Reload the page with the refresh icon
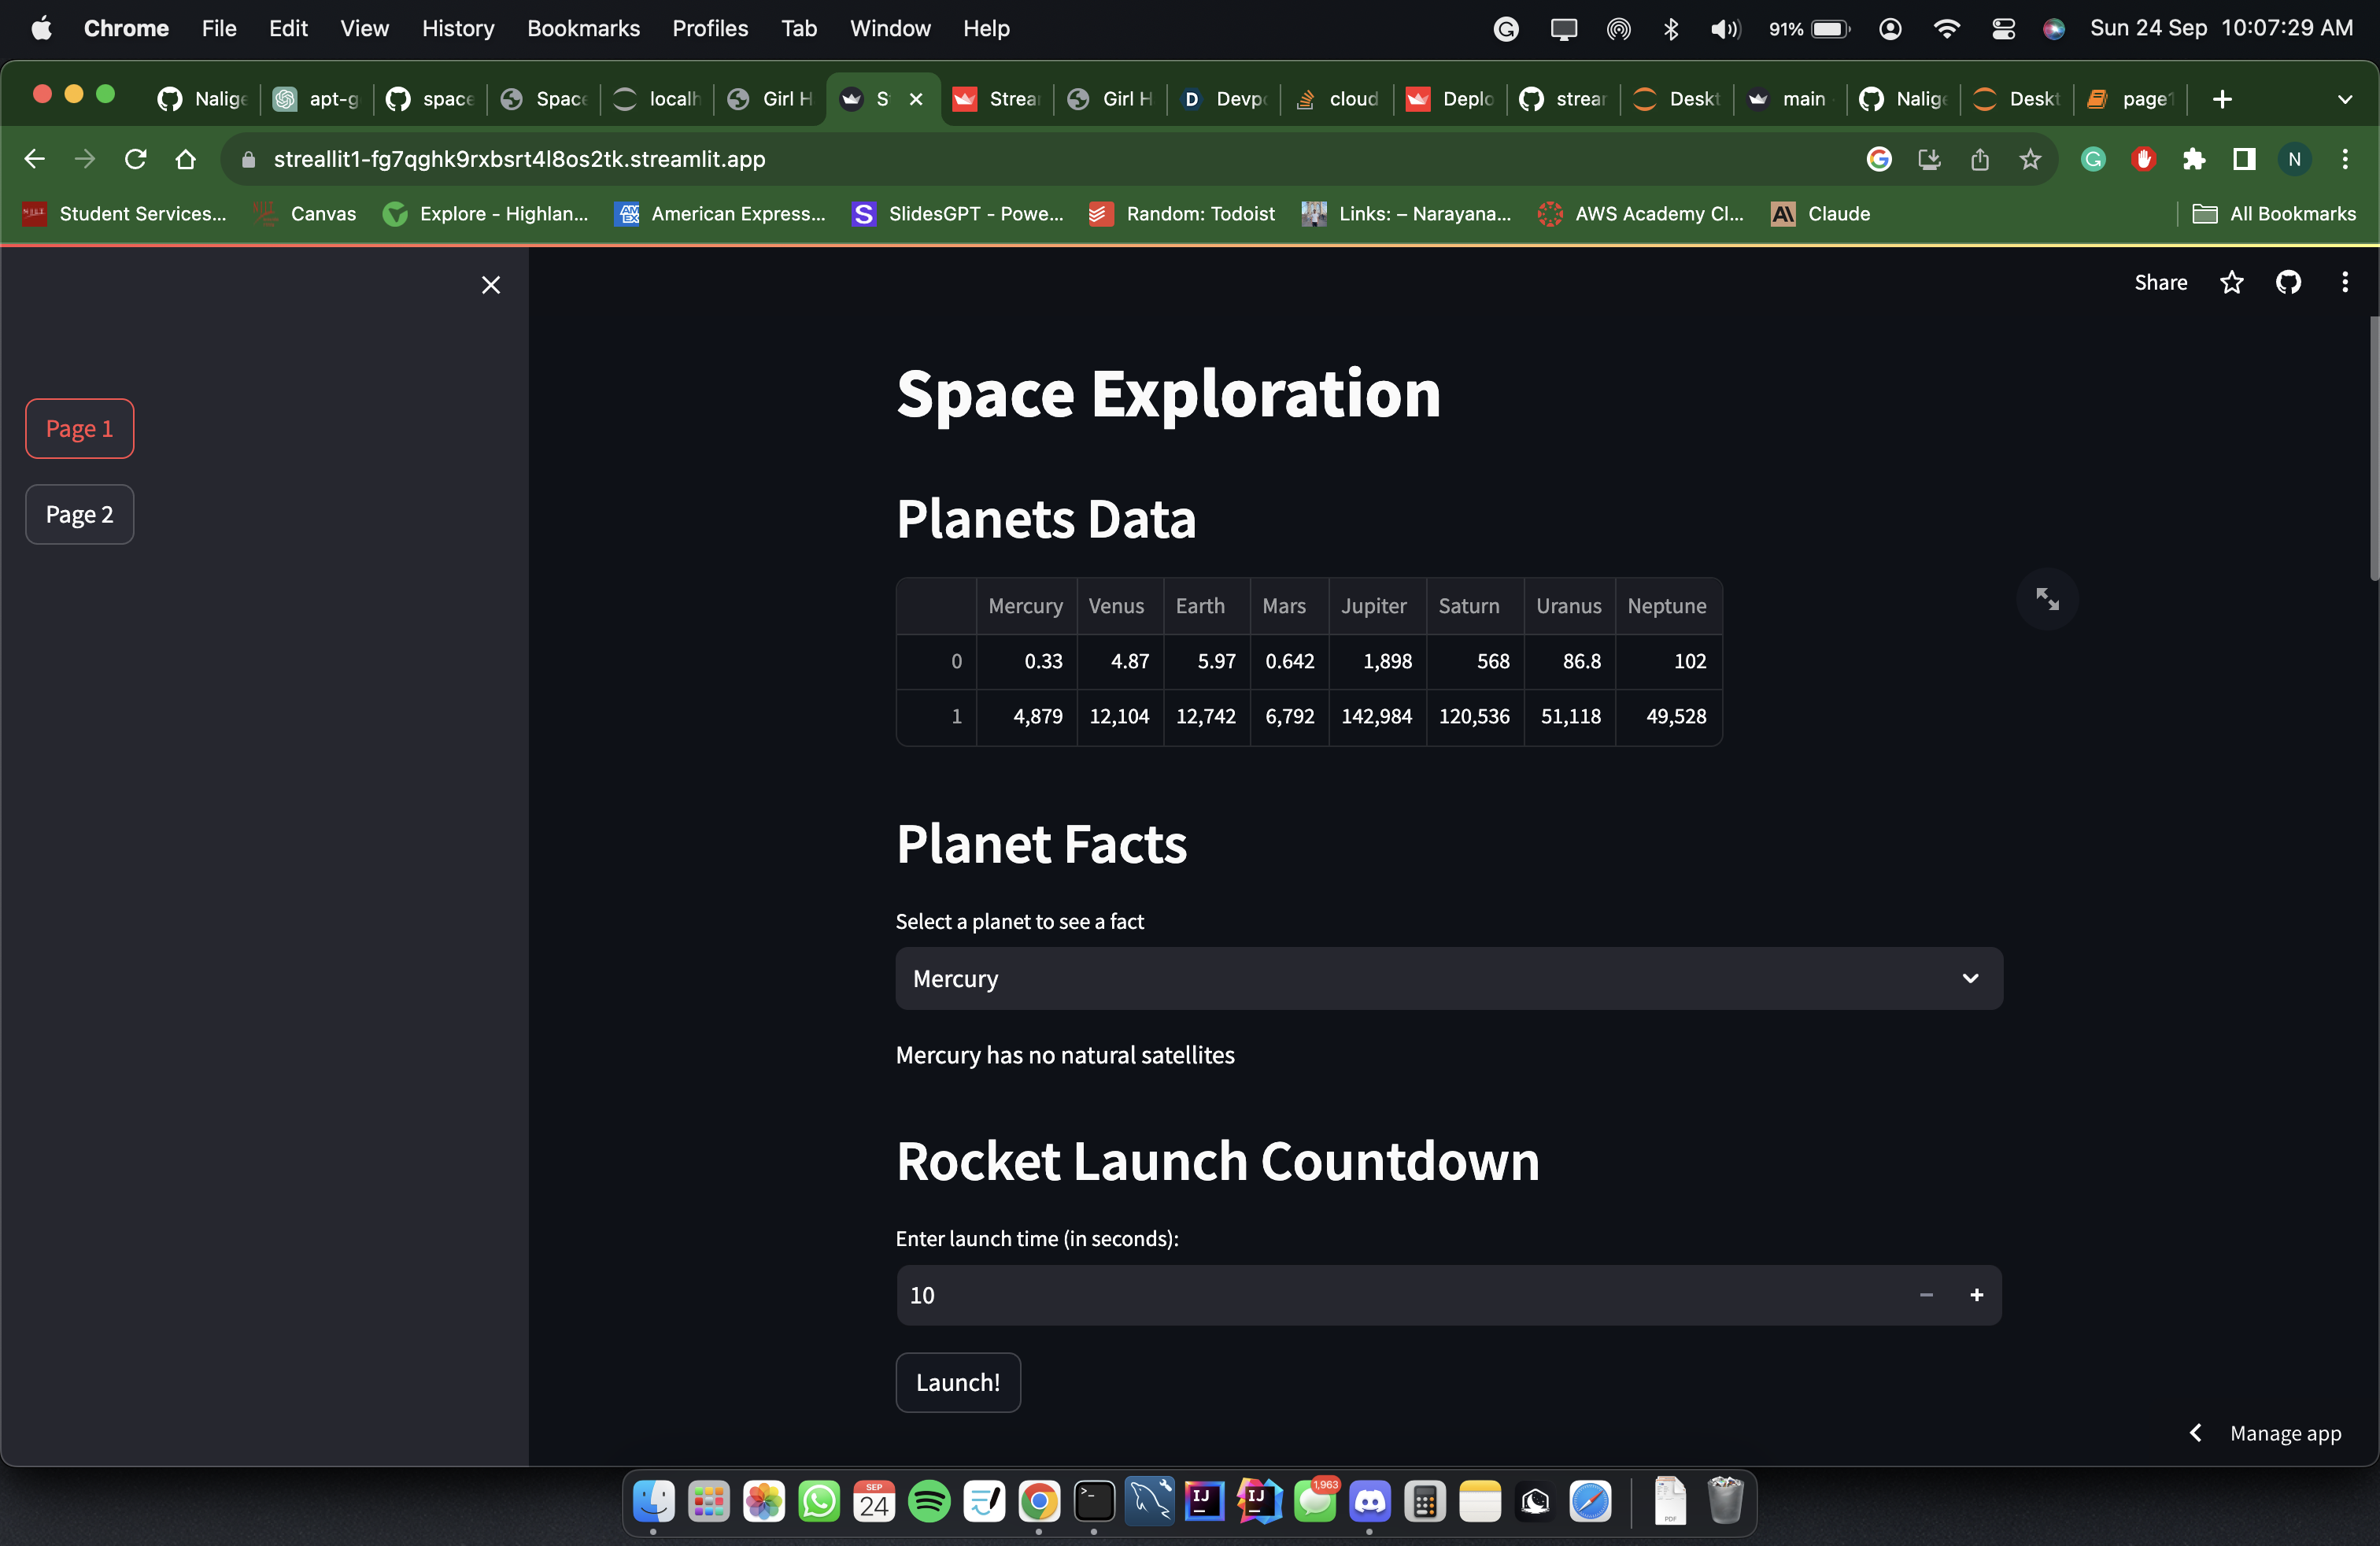The image size is (2380, 1546). (135, 159)
